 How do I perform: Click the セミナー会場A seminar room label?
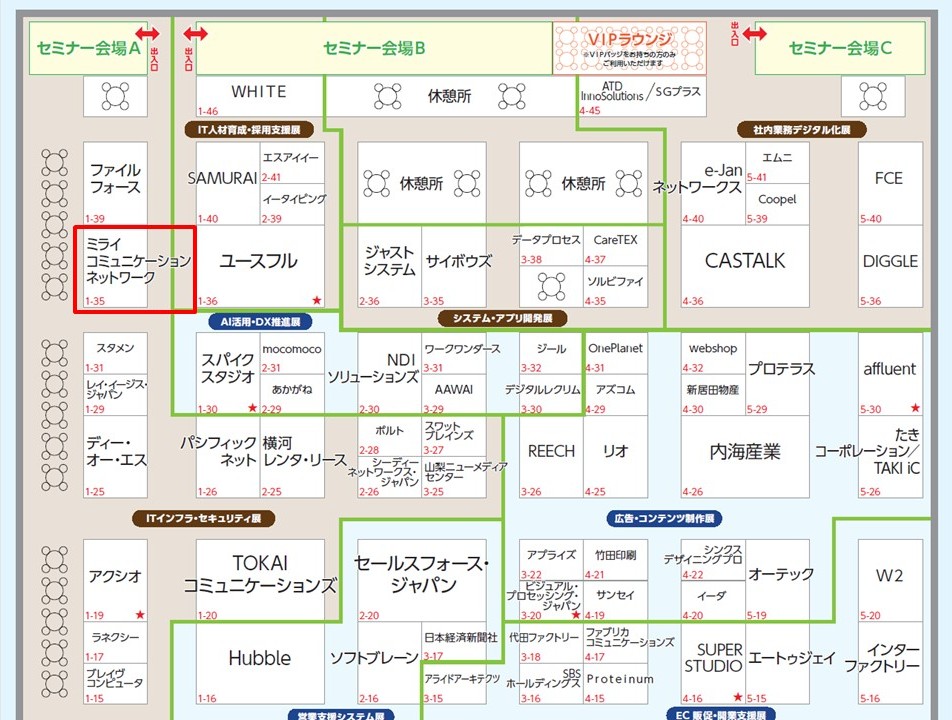coord(89,49)
